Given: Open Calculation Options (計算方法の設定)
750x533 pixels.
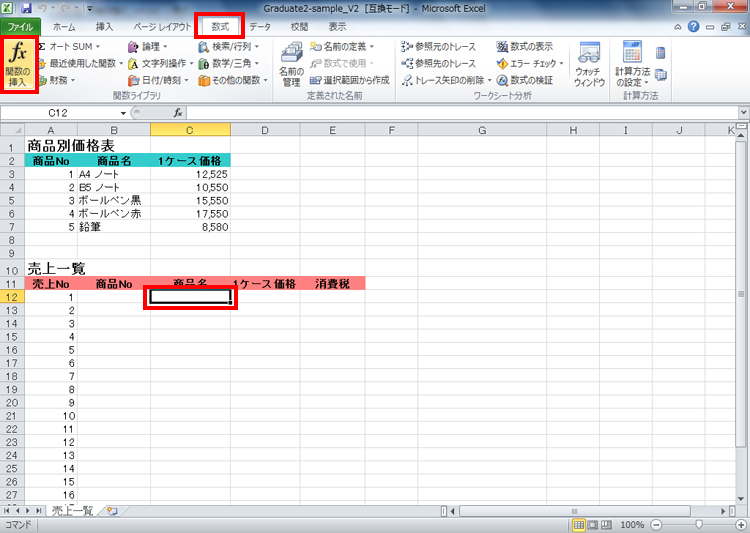Looking at the screenshot, I should coord(632,65).
